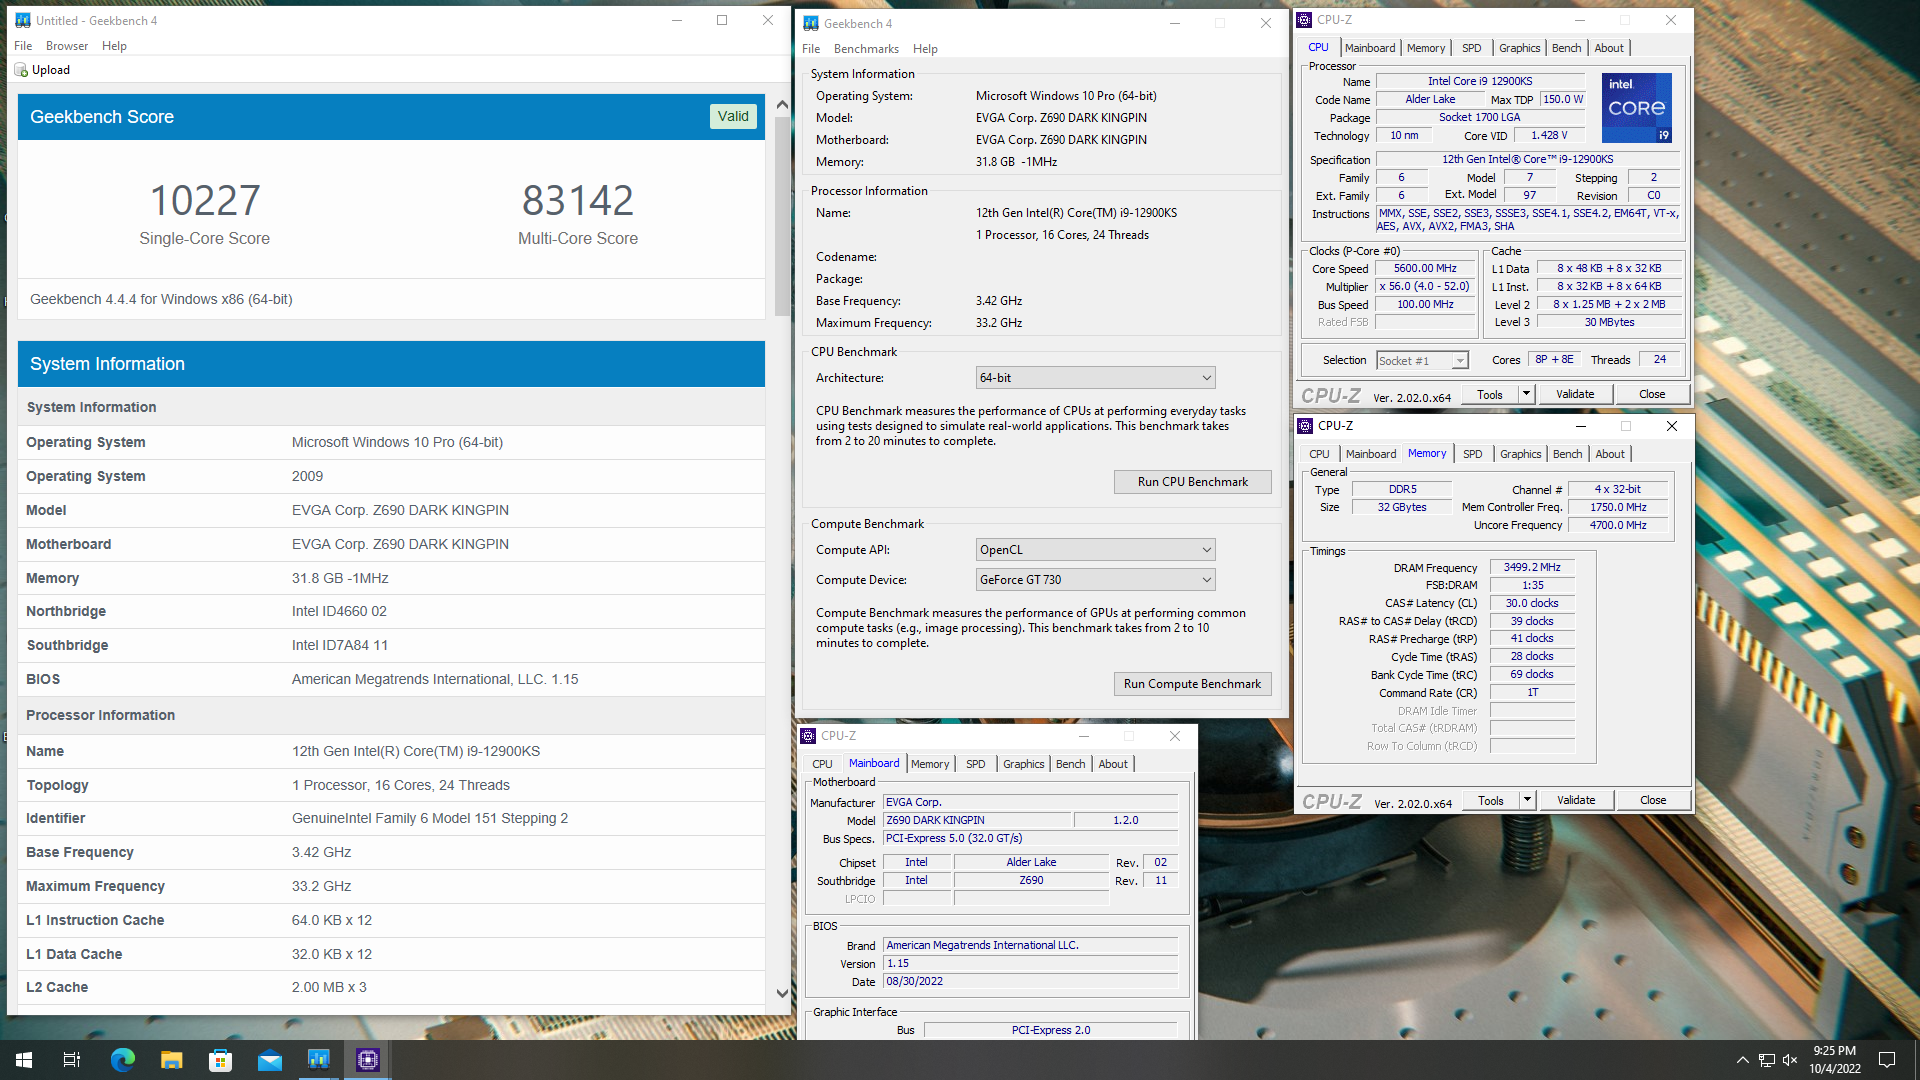Click the Geekbench results scrollbar thumb
This screenshot has height=1080, width=1920.
(x=782, y=215)
